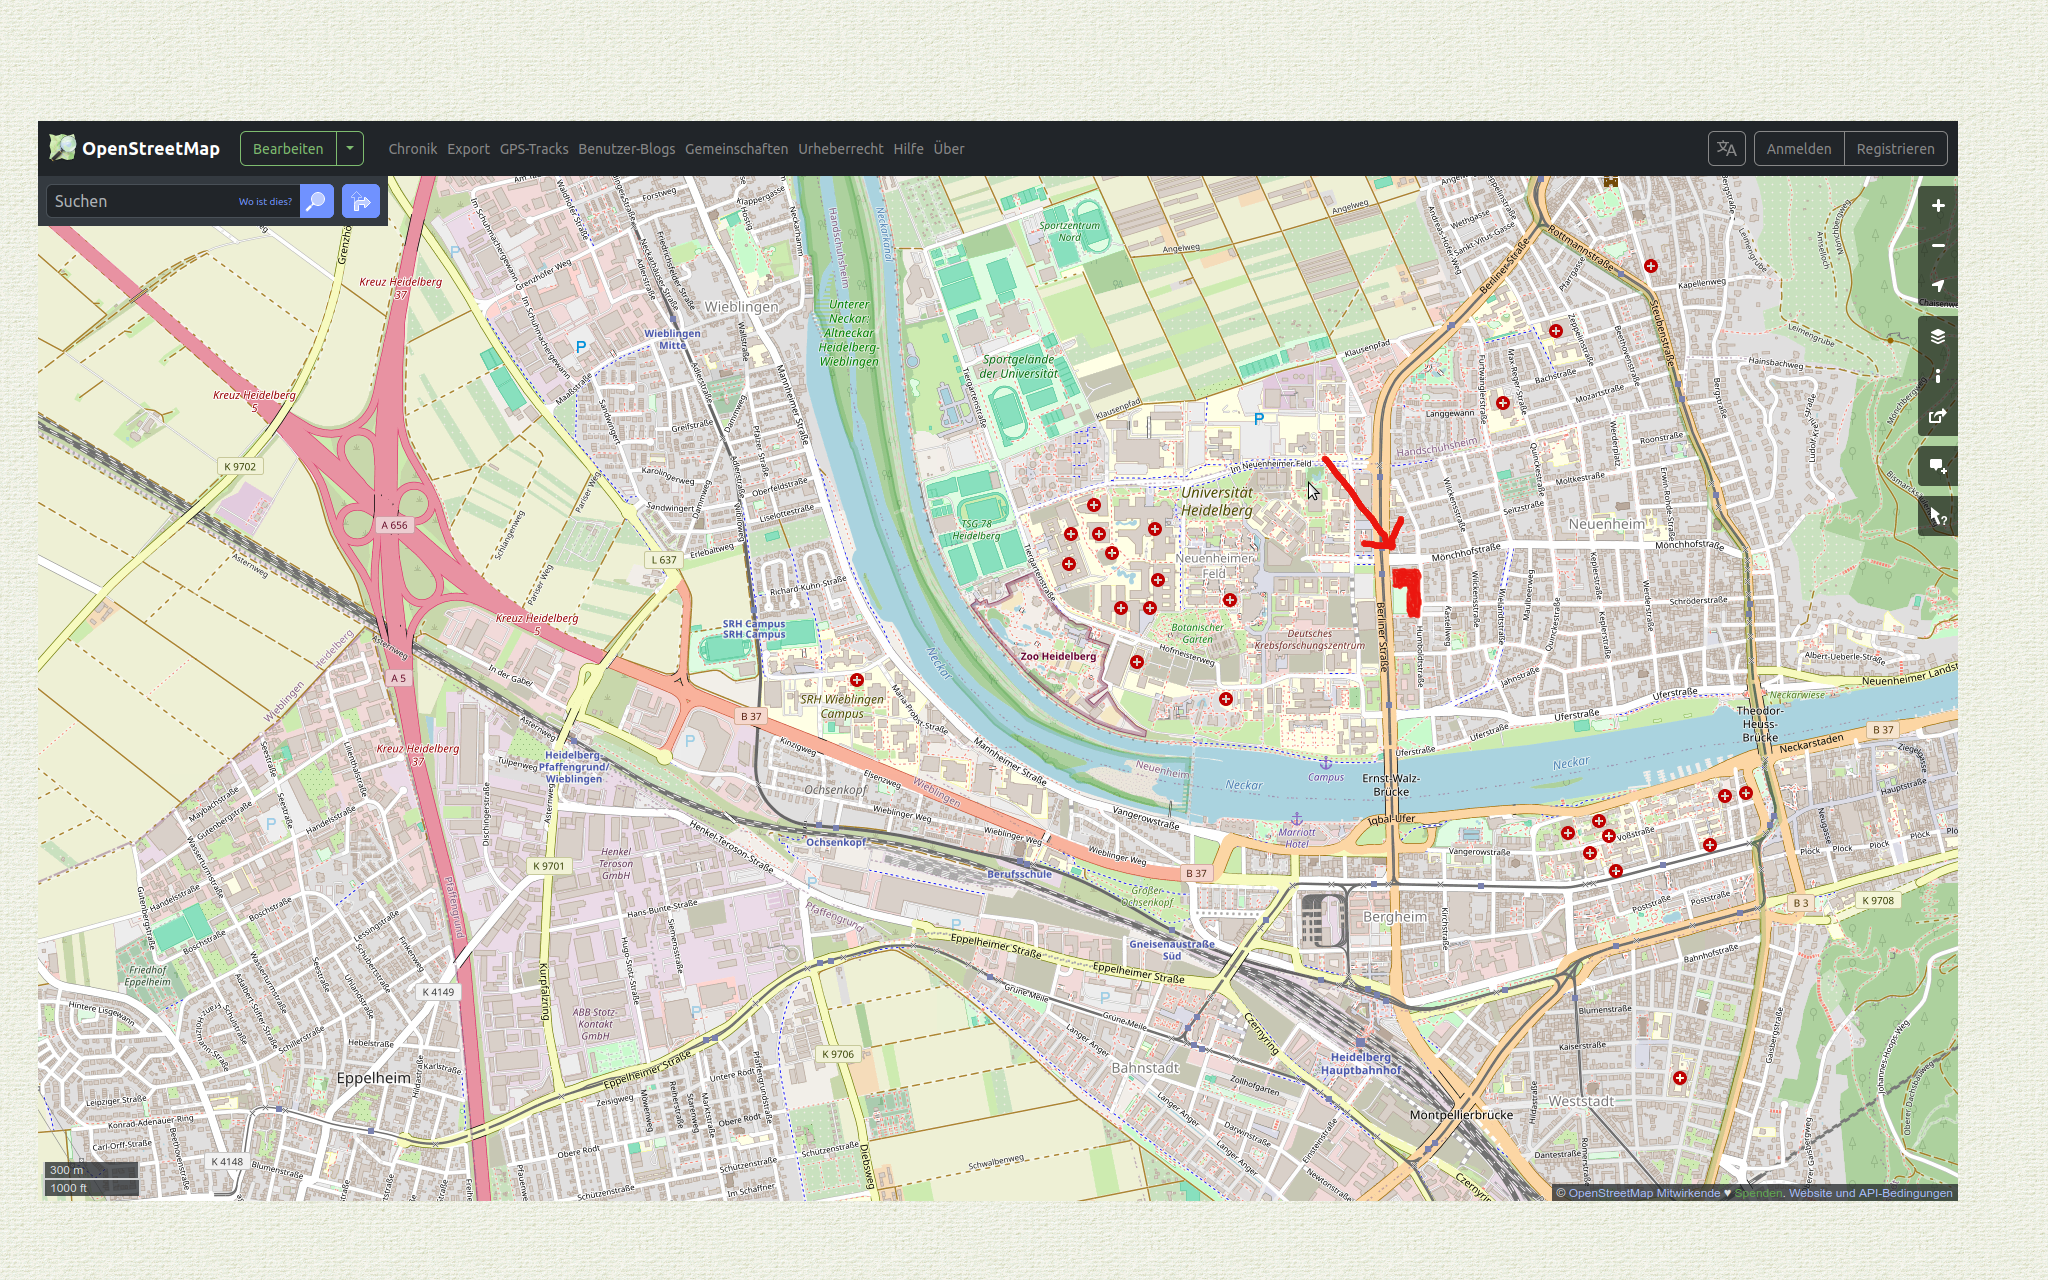
Task: Click the K 4149 road shield
Action: 438,992
